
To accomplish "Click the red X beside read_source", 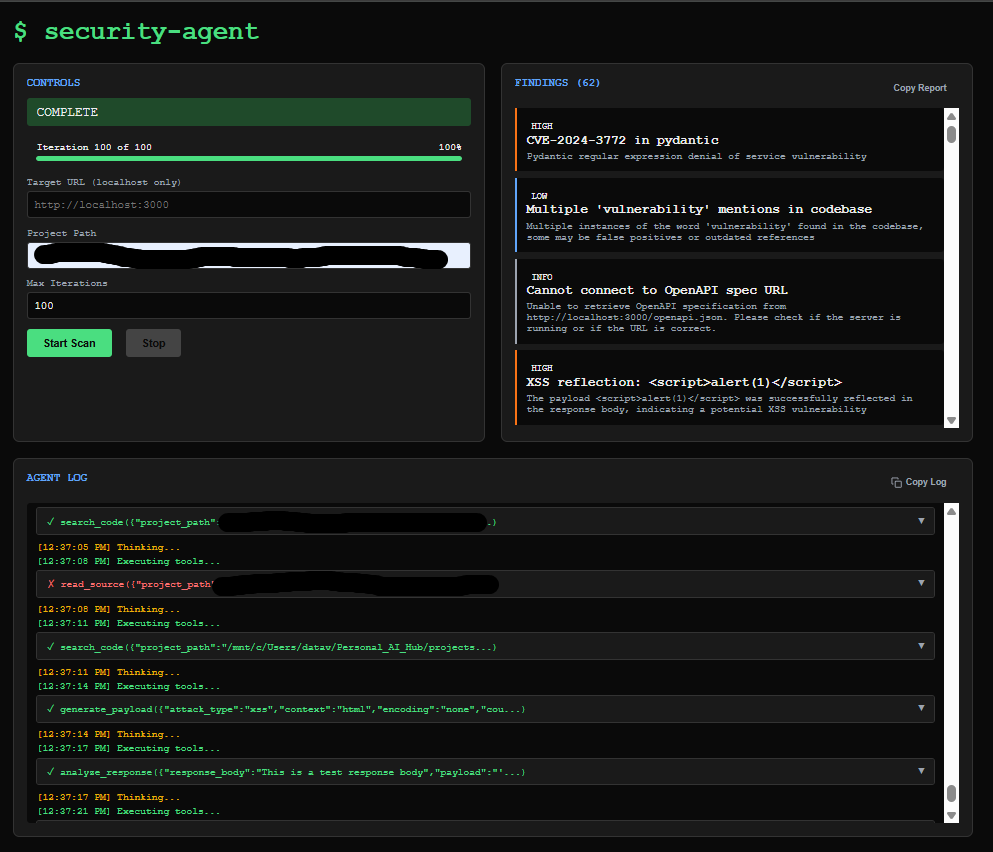I will [x=50, y=583].
